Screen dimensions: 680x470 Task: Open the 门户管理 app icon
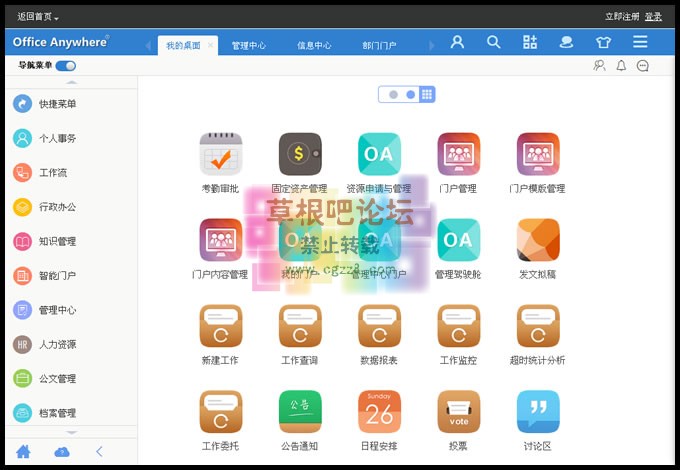(x=458, y=154)
